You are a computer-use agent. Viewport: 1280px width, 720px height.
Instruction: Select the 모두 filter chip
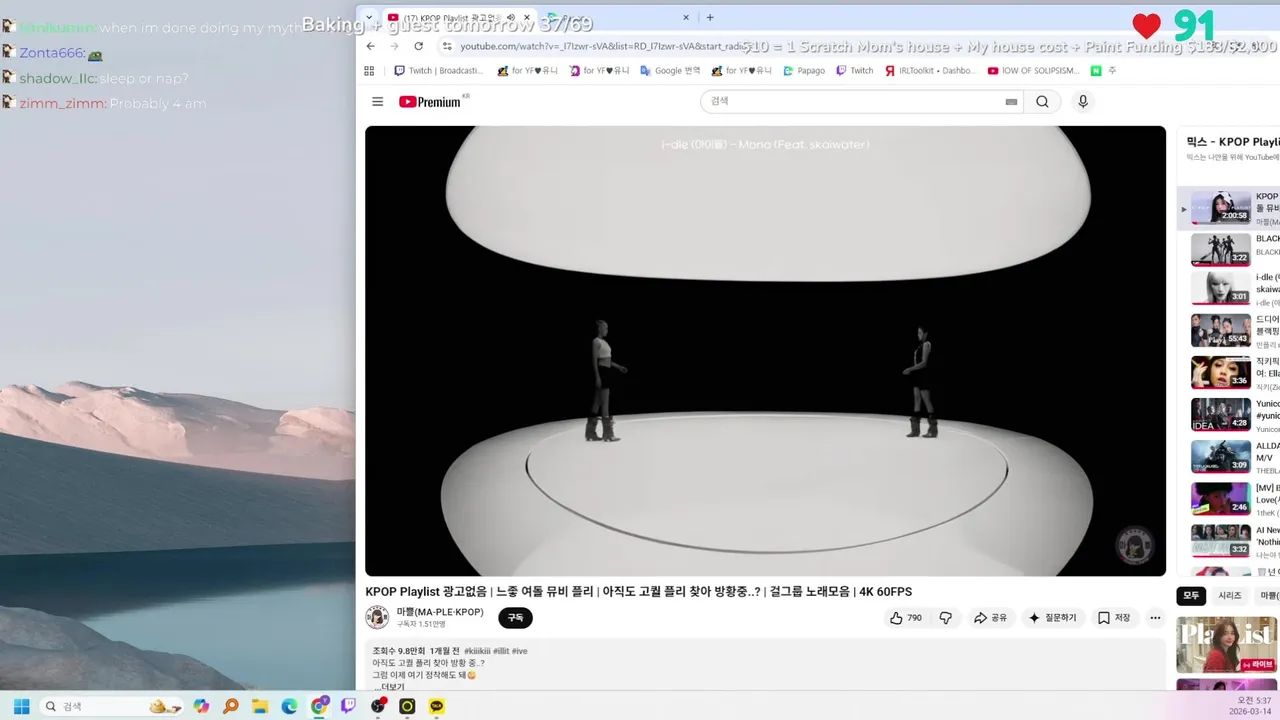1191,595
